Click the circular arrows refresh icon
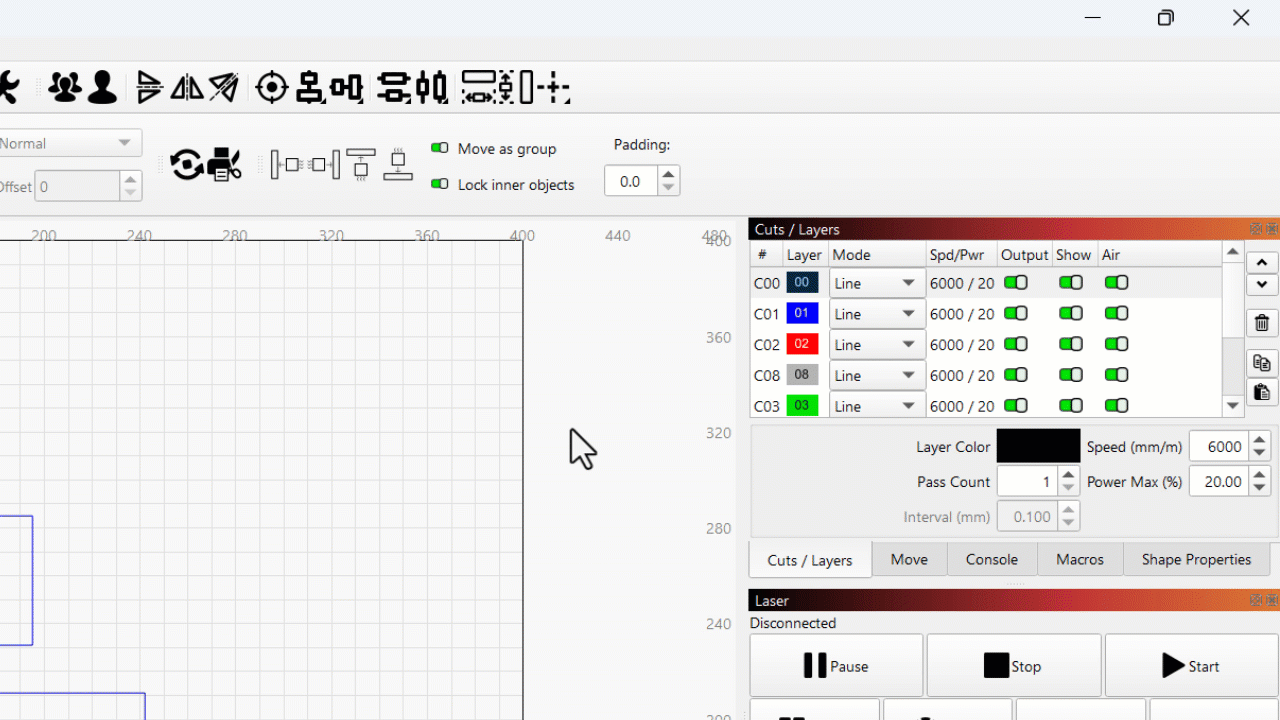This screenshot has height=720, width=1280. [187, 164]
